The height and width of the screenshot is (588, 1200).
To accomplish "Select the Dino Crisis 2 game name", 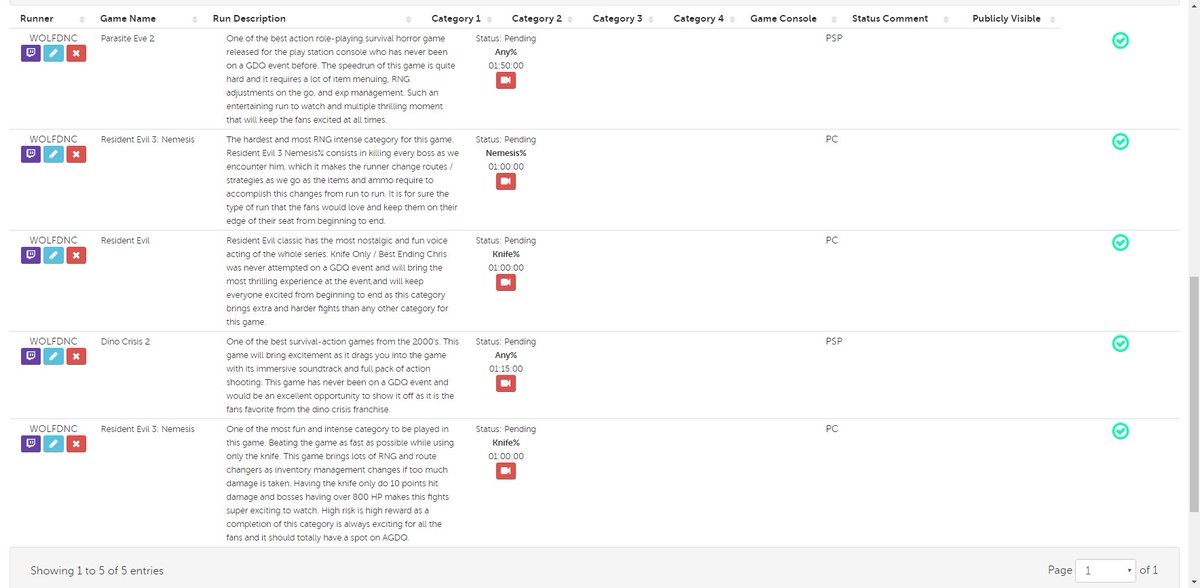I will pyautogui.click(x=127, y=341).
